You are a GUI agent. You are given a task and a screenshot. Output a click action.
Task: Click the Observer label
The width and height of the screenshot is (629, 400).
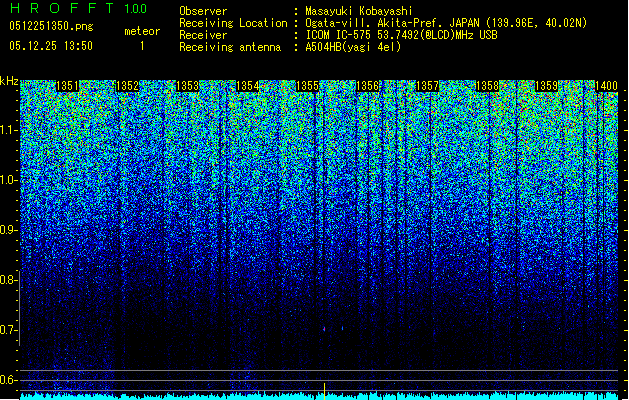point(203,11)
